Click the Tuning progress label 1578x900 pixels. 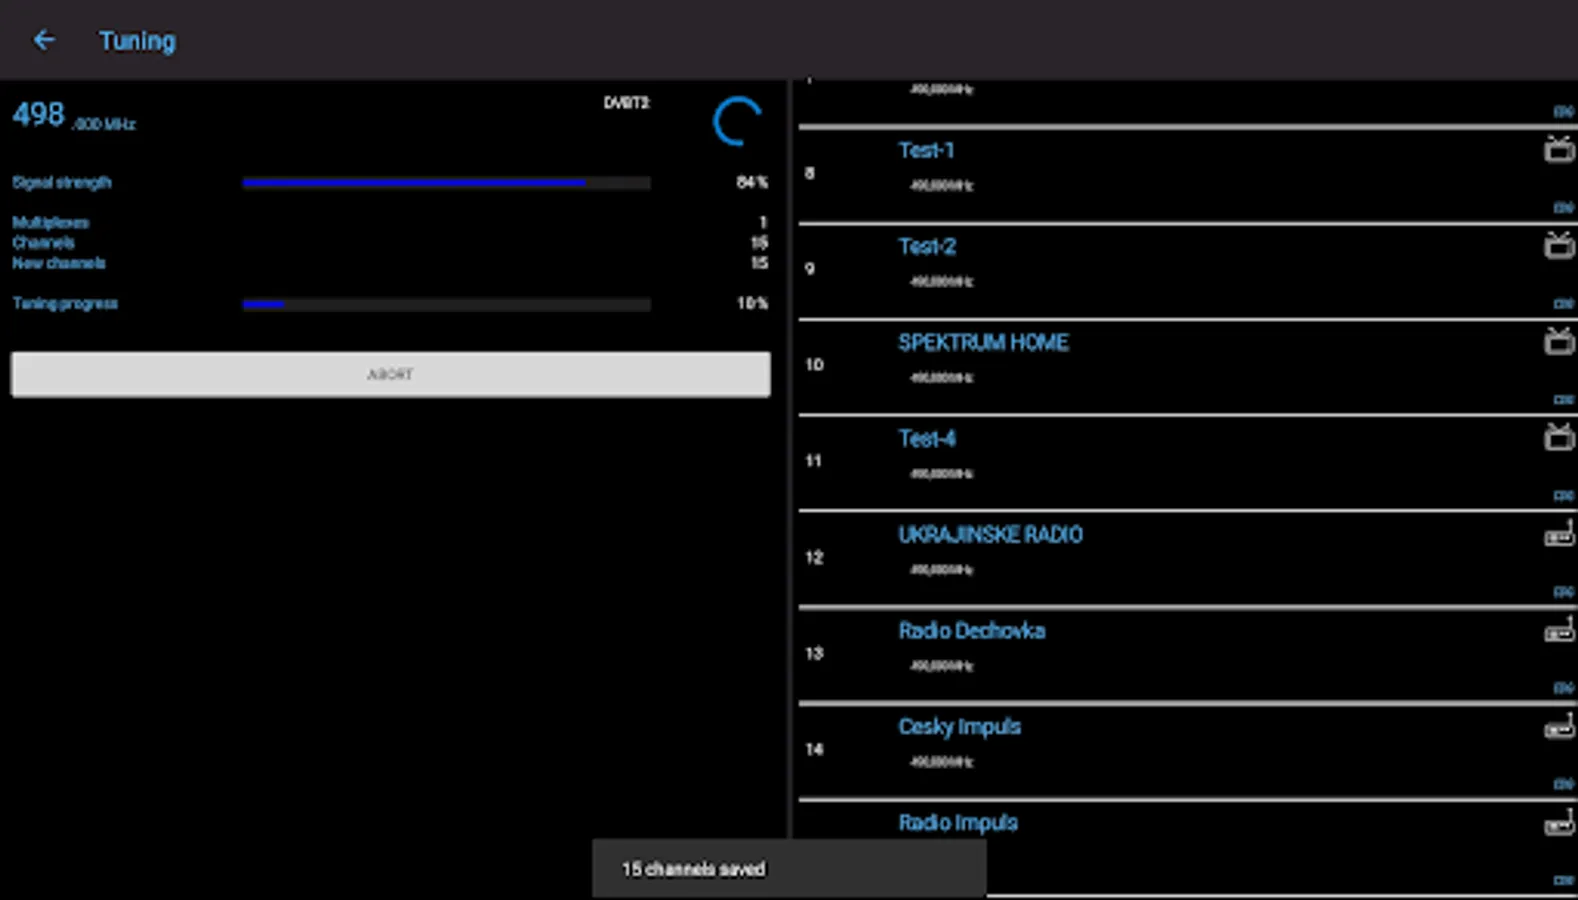click(x=65, y=304)
